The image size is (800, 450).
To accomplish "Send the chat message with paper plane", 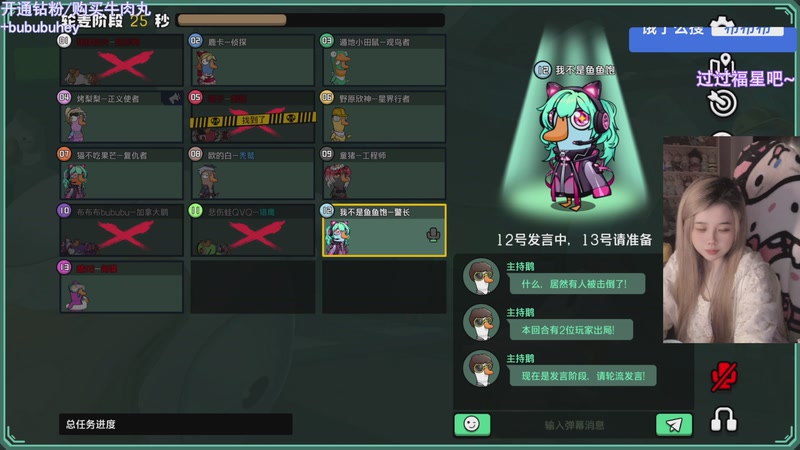I will tap(674, 424).
